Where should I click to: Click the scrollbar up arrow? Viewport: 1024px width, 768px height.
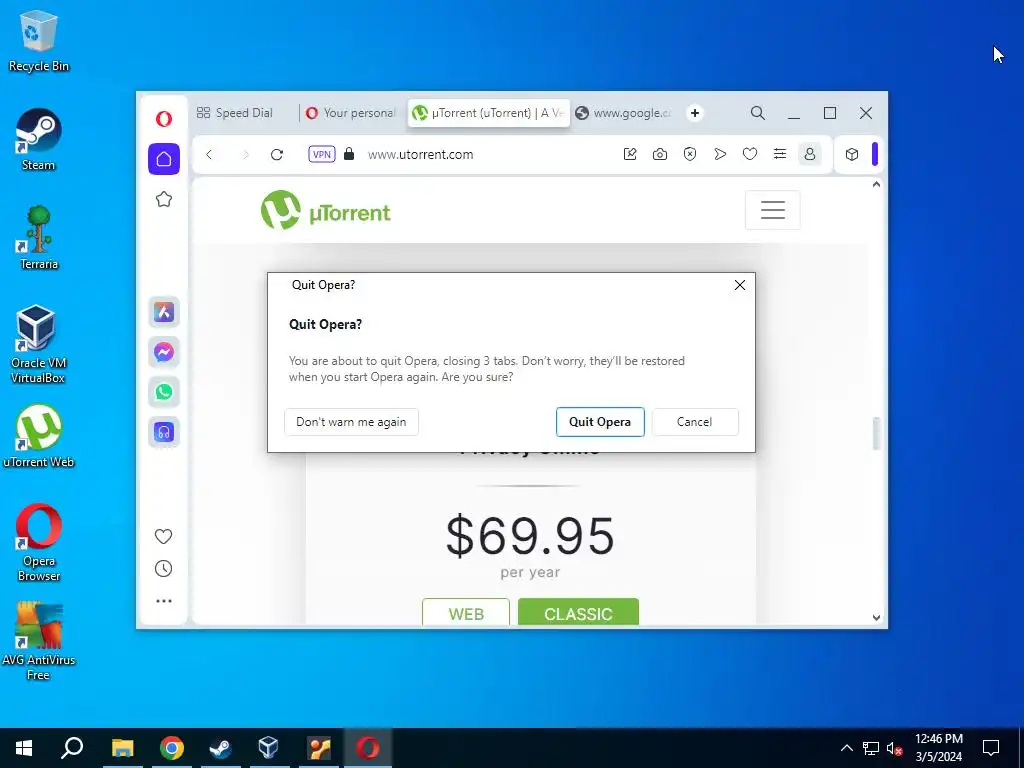pos(876,185)
